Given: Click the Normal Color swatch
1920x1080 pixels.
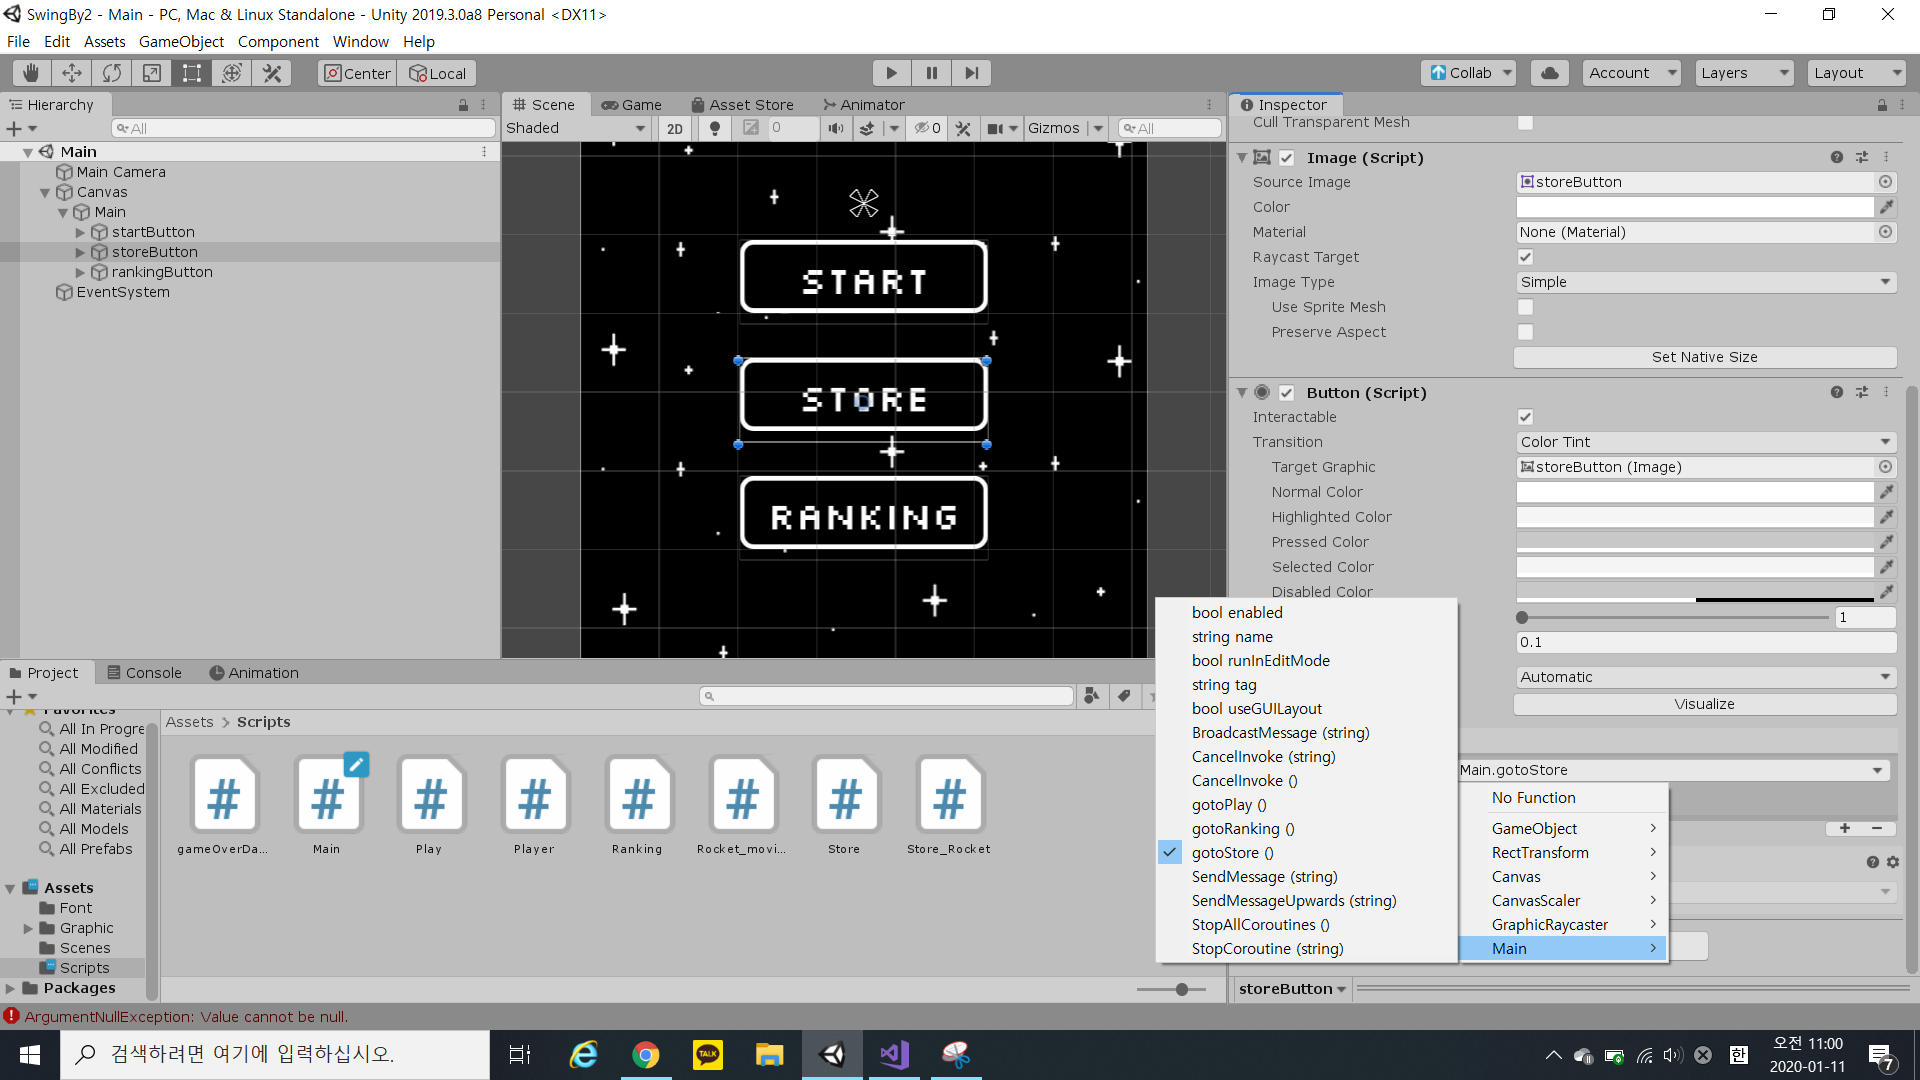Looking at the screenshot, I should click(1694, 492).
